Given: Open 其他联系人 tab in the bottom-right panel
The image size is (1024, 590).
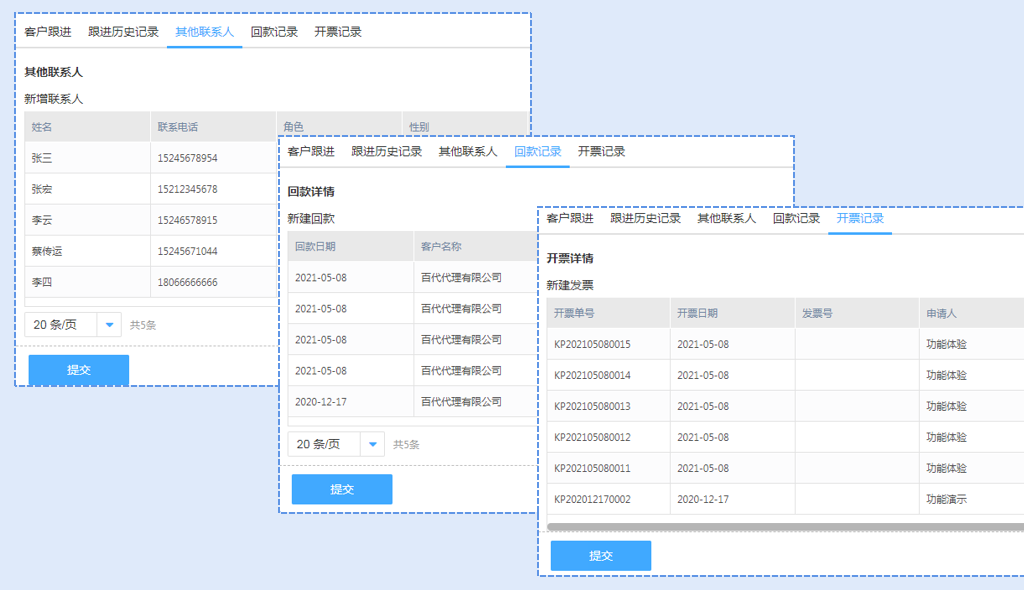Looking at the screenshot, I should [x=726, y=218].
